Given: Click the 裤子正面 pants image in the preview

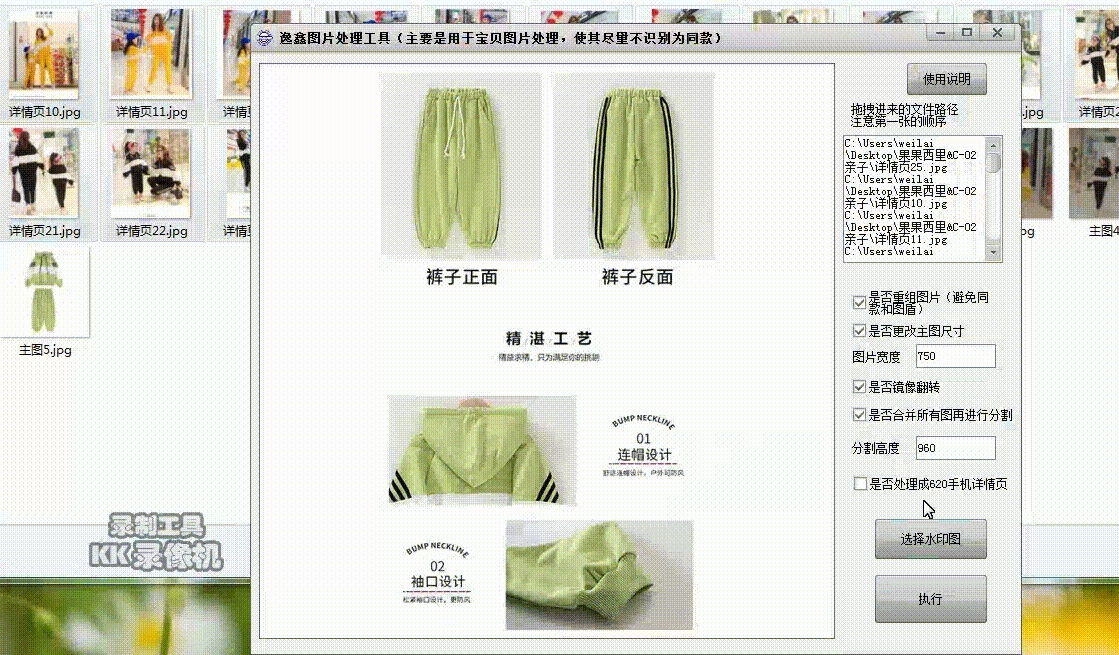Looking at the screenshot, I should coord(461,166).
